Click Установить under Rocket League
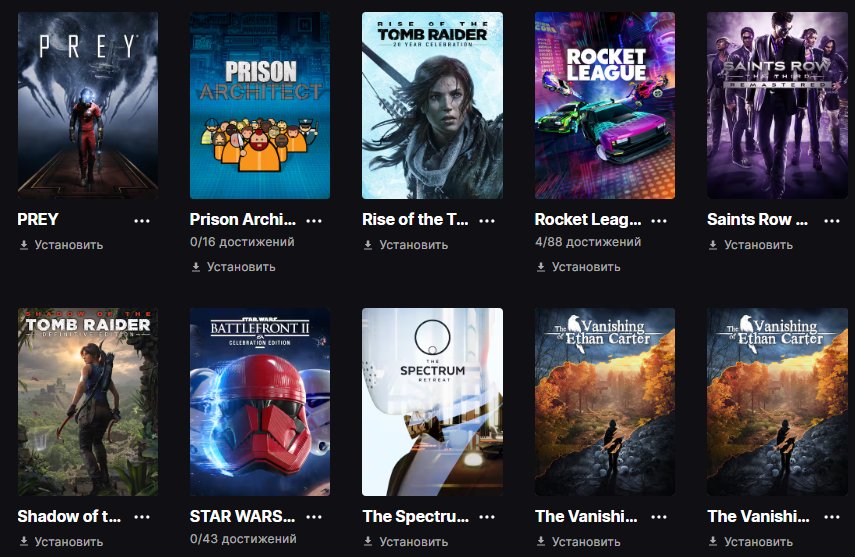Screen dimensions: 855x557 579,267
